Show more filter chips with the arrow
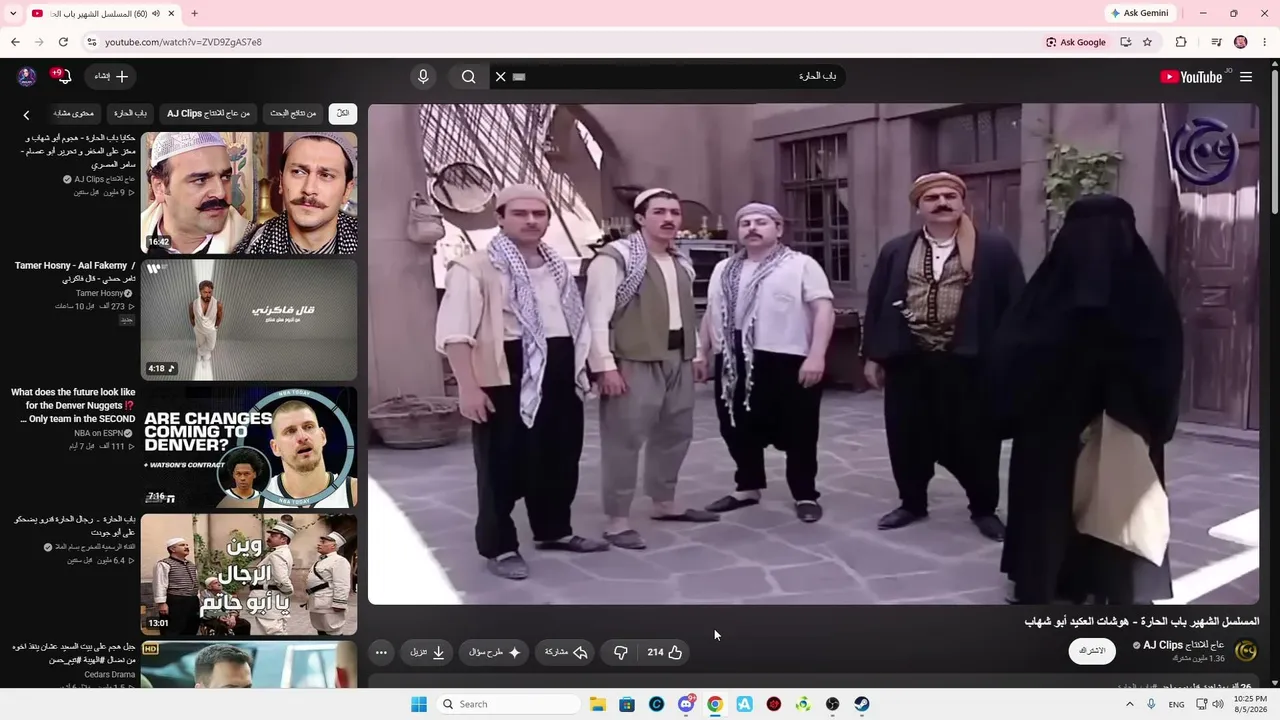This screenshot has width=1280, height=720. 26,115
